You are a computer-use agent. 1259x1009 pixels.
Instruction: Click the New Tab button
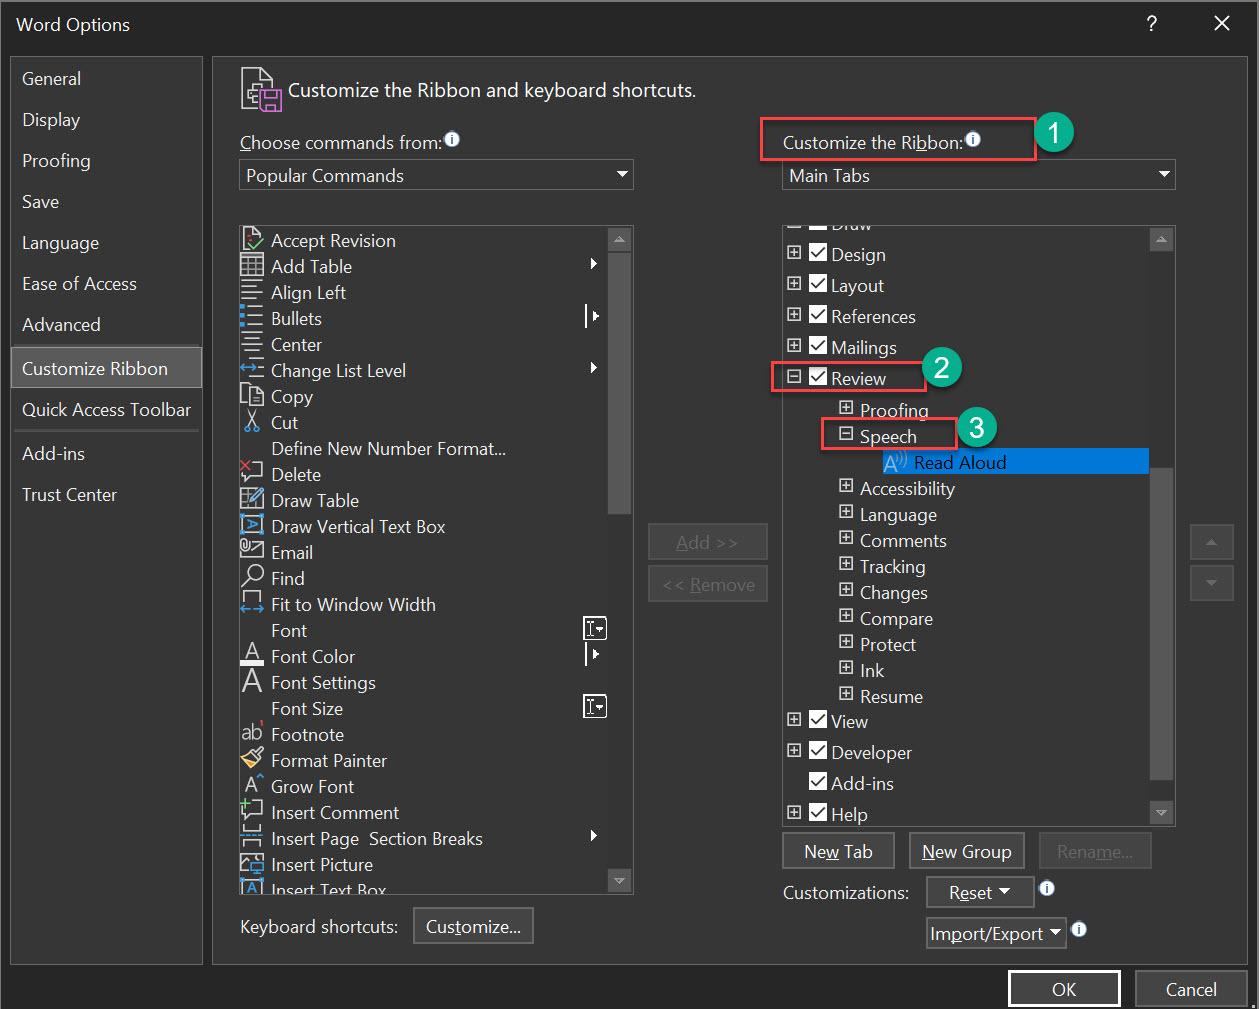838,851
